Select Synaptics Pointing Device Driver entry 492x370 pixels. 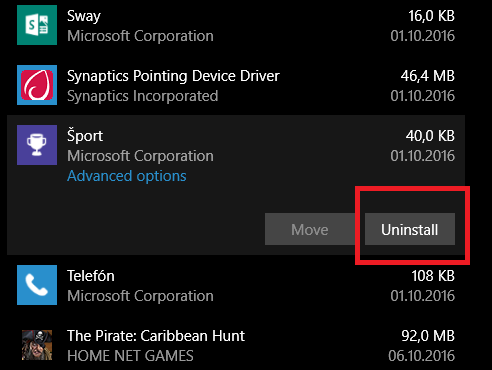(x=236, y=85)
